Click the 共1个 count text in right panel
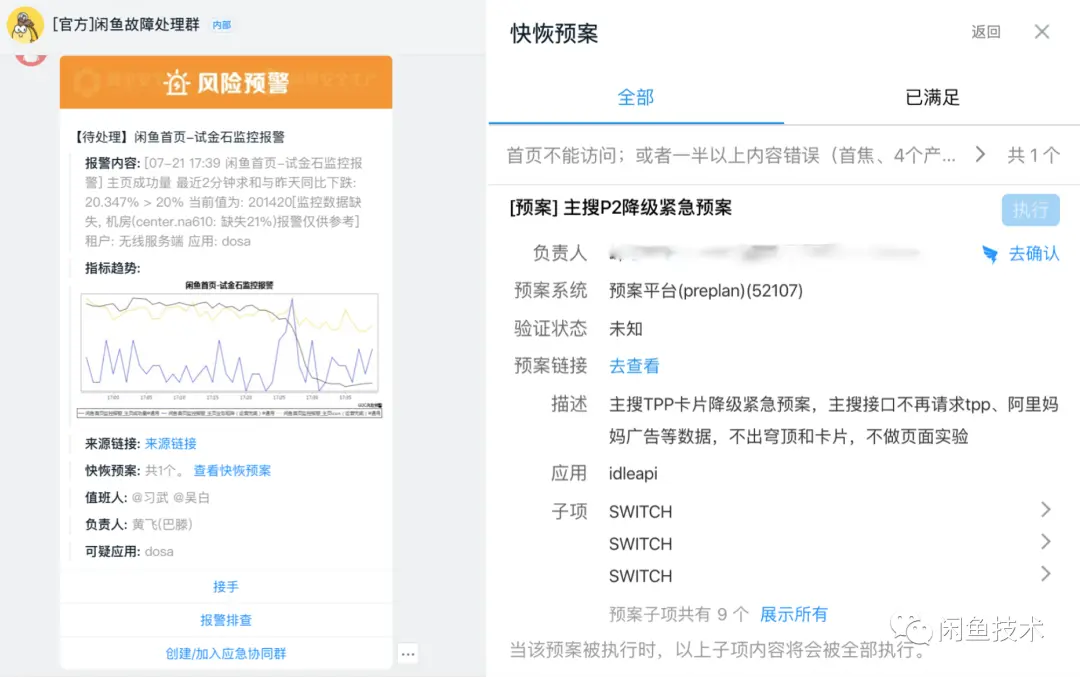 1033,156
